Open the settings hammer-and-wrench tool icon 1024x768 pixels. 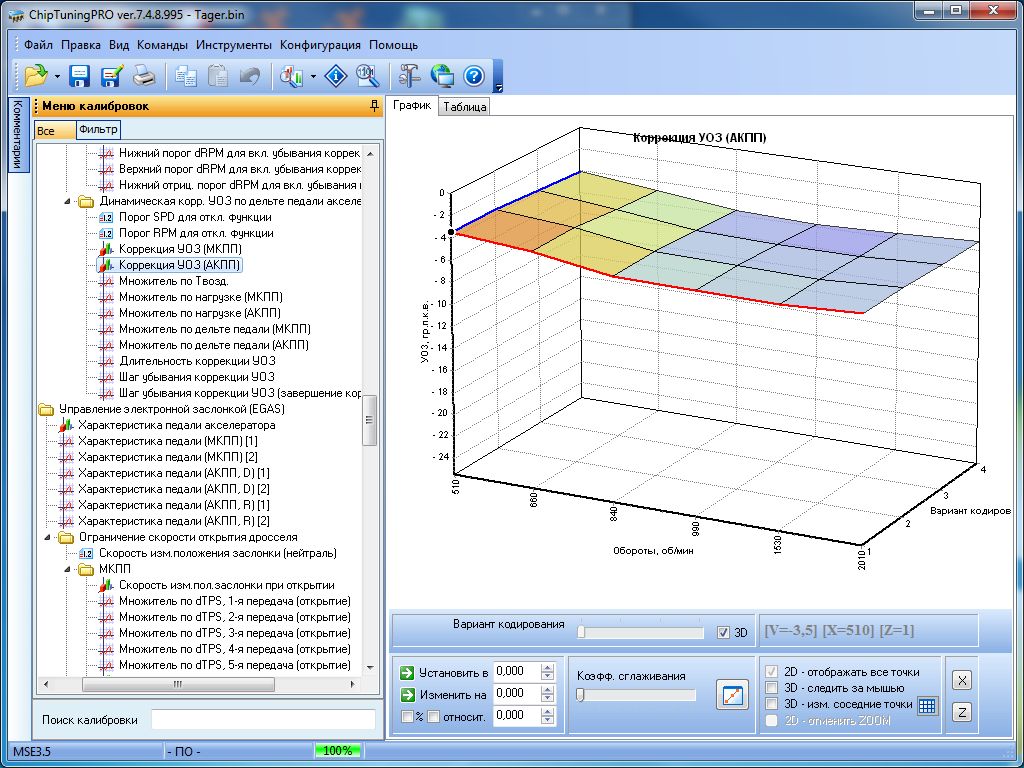(x=409, y=76)
